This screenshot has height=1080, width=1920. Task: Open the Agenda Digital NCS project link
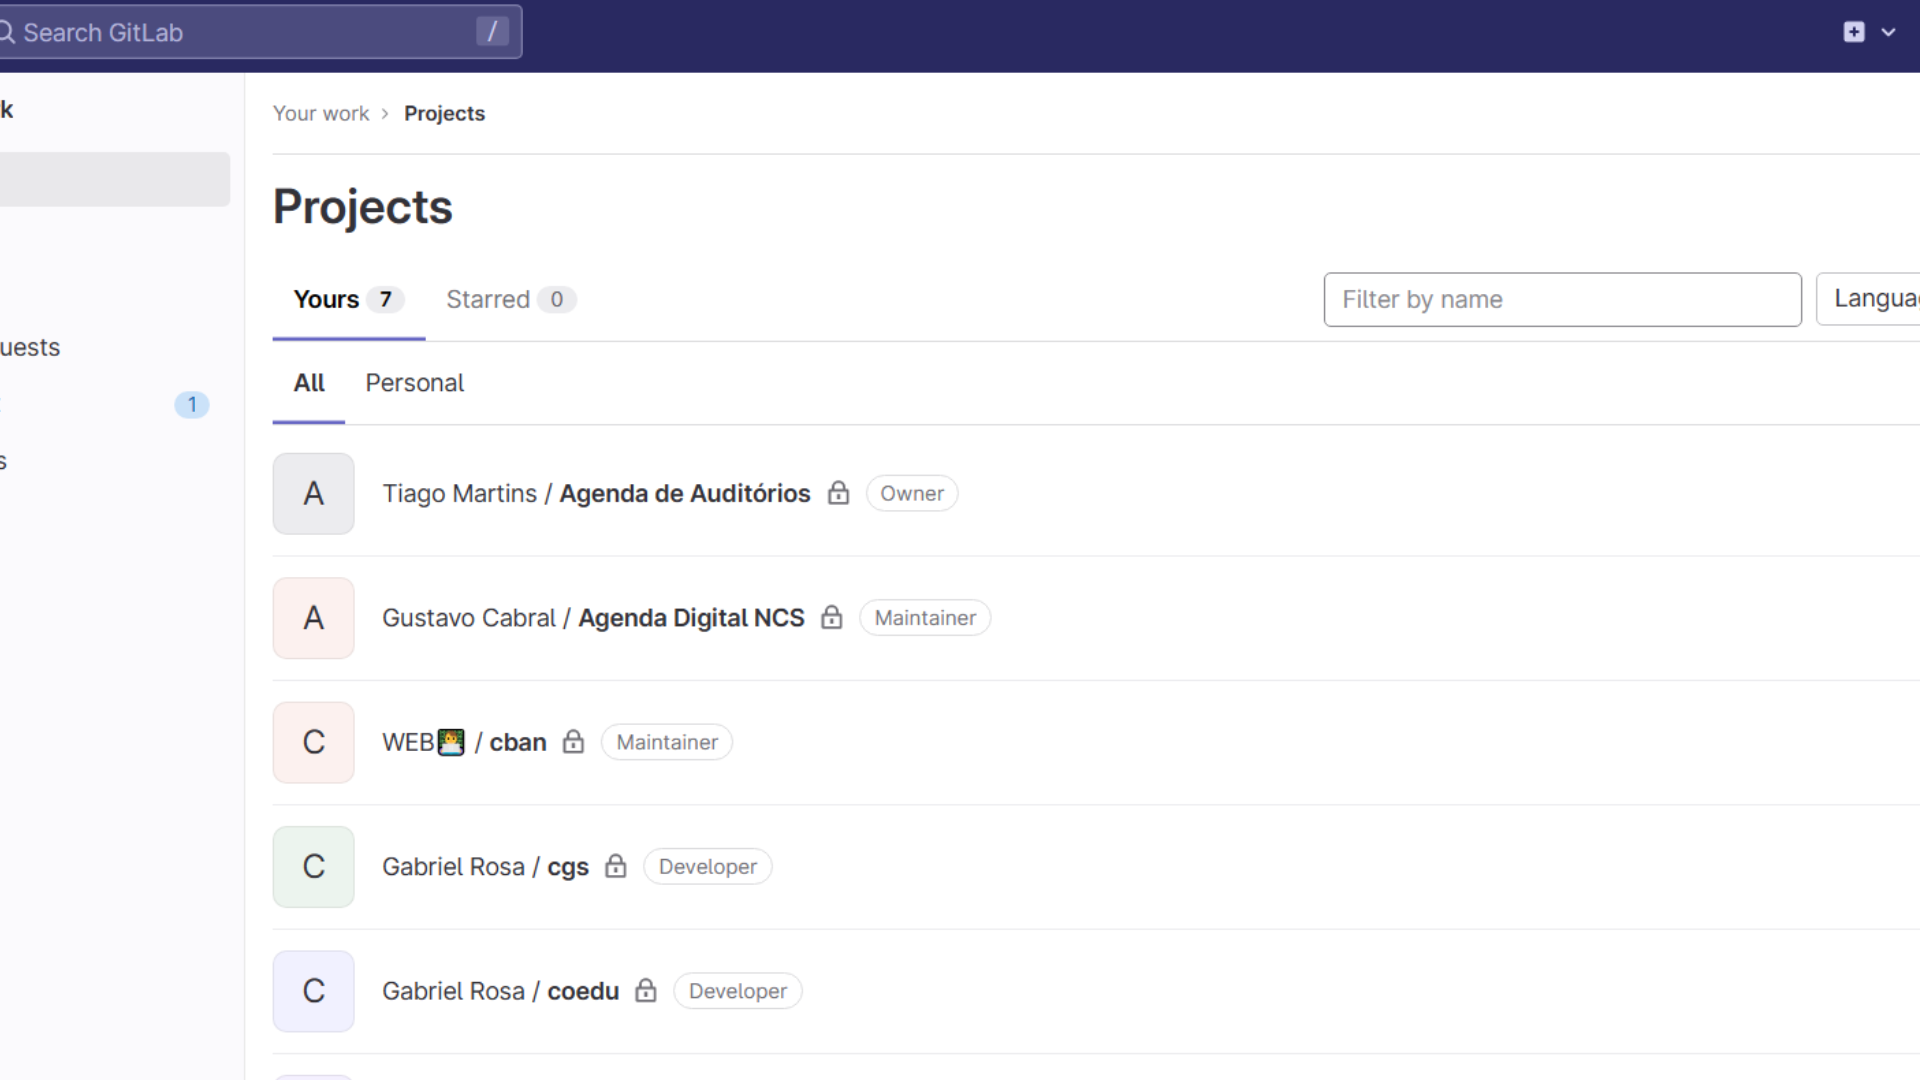(691, 618)
